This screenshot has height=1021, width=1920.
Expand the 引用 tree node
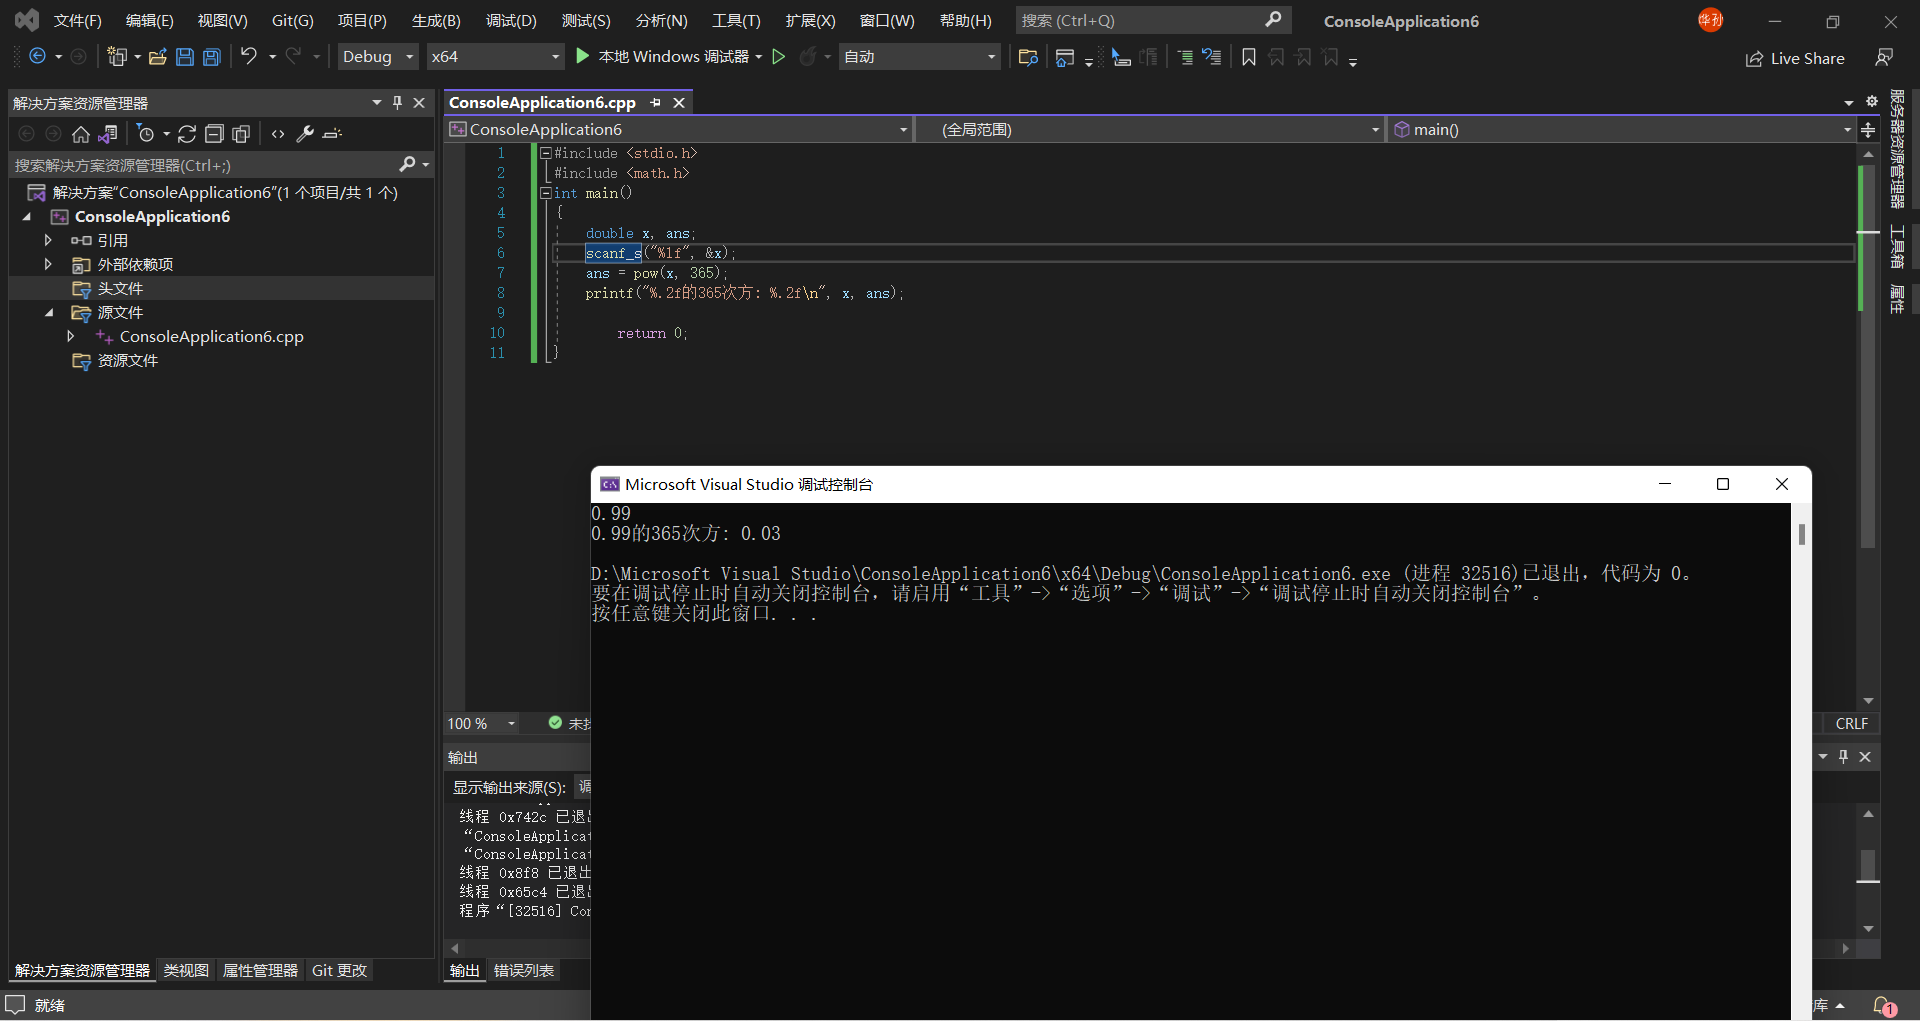tap(48, 240)
